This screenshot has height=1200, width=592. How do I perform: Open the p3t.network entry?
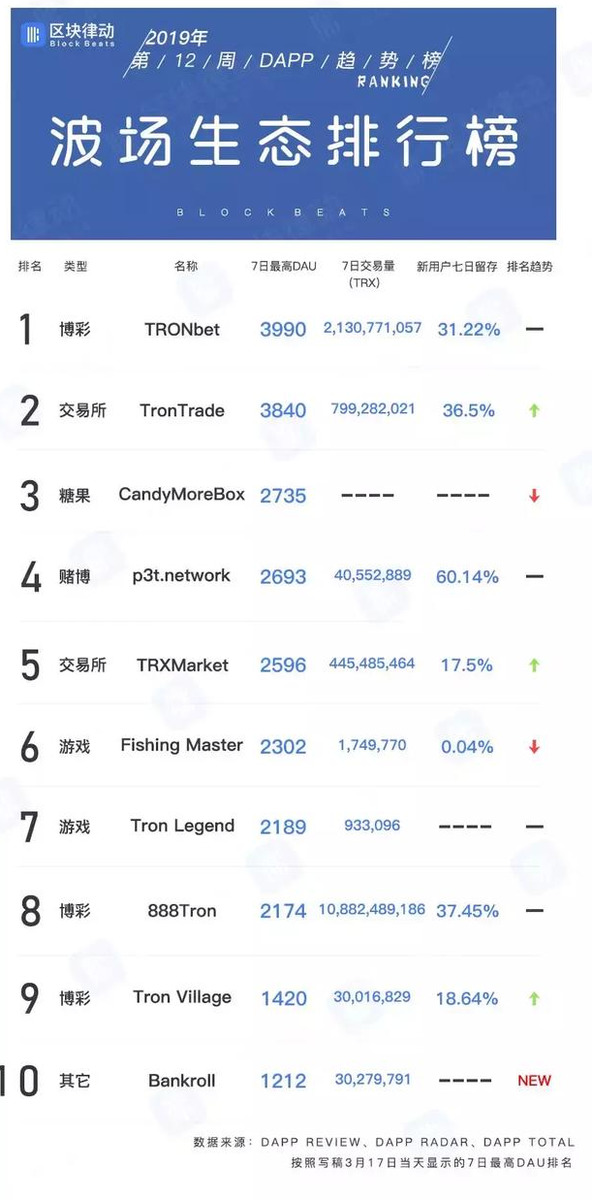point(181,576)
